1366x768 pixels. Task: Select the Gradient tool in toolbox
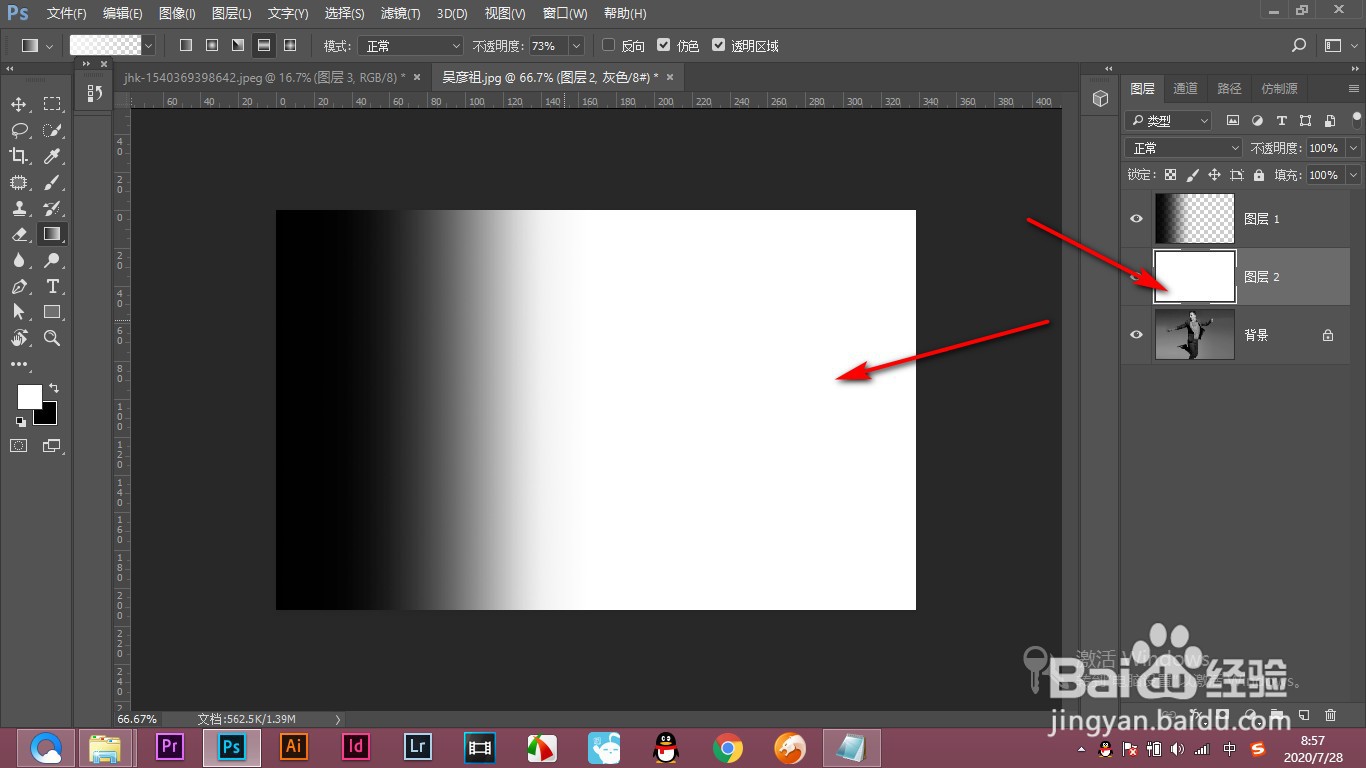pyautogui.click(x=52, y=234)
